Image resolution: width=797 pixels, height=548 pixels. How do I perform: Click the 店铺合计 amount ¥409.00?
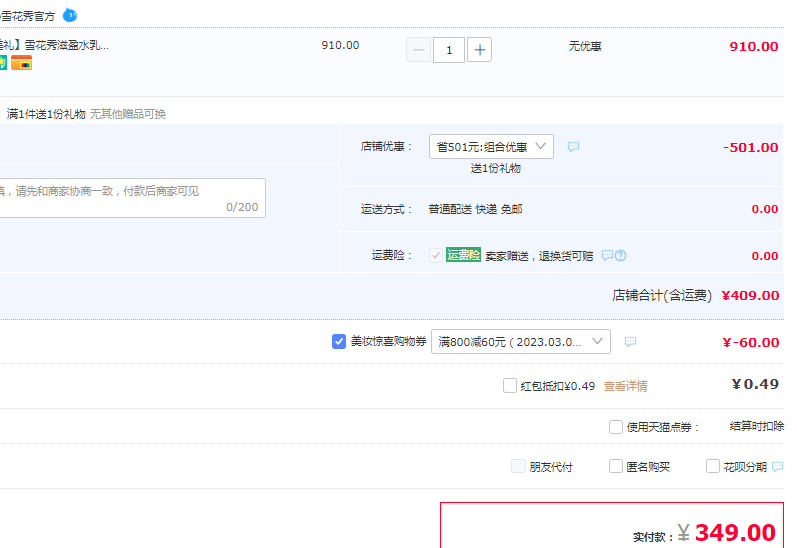[750, 295]
